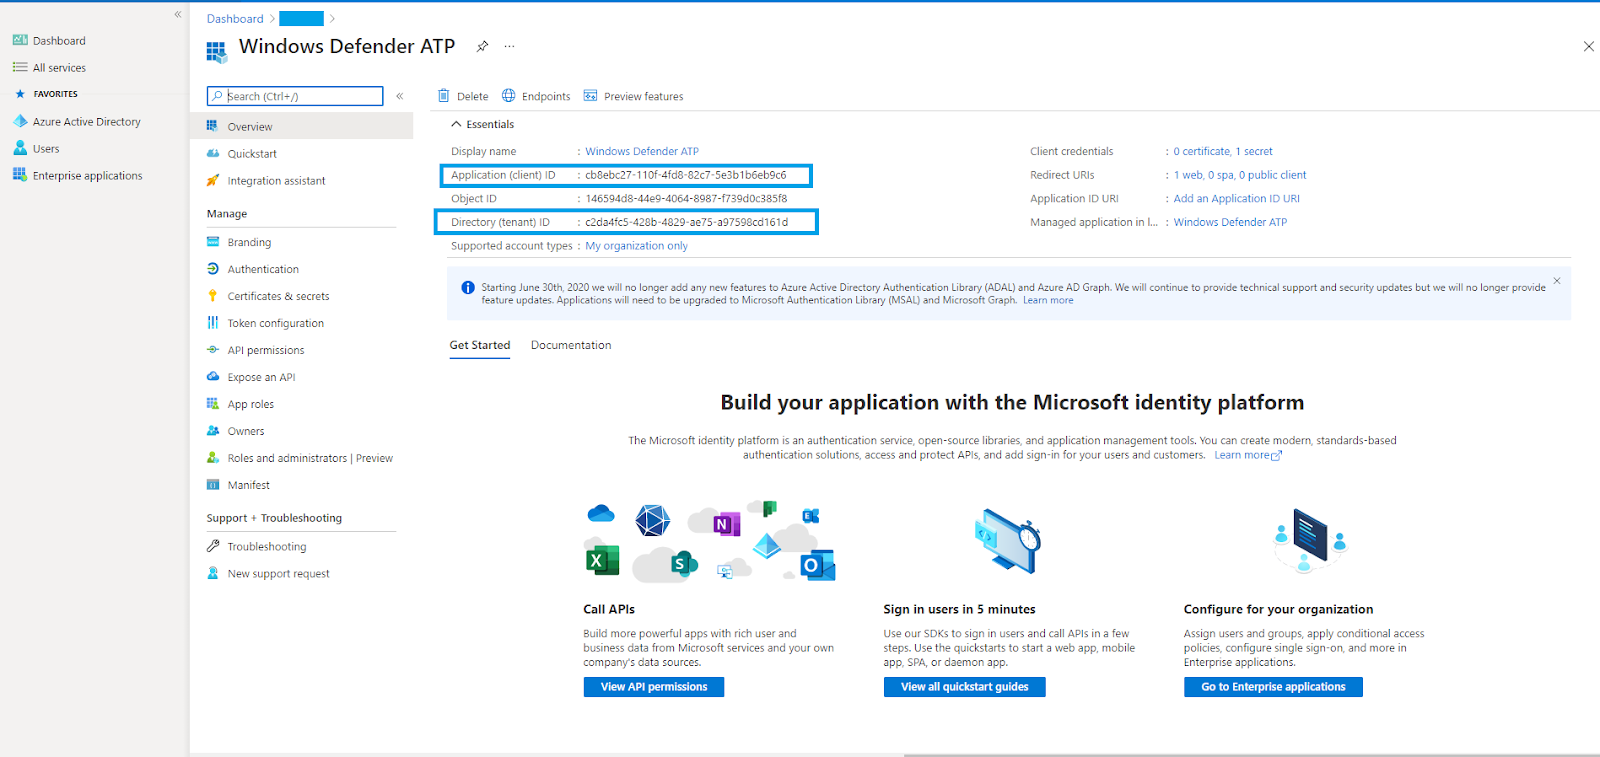The width and height of the screenshot is (1600, 757).
Task: Open Learn more in the ADAL notice
Action: tap(1048, 300)
